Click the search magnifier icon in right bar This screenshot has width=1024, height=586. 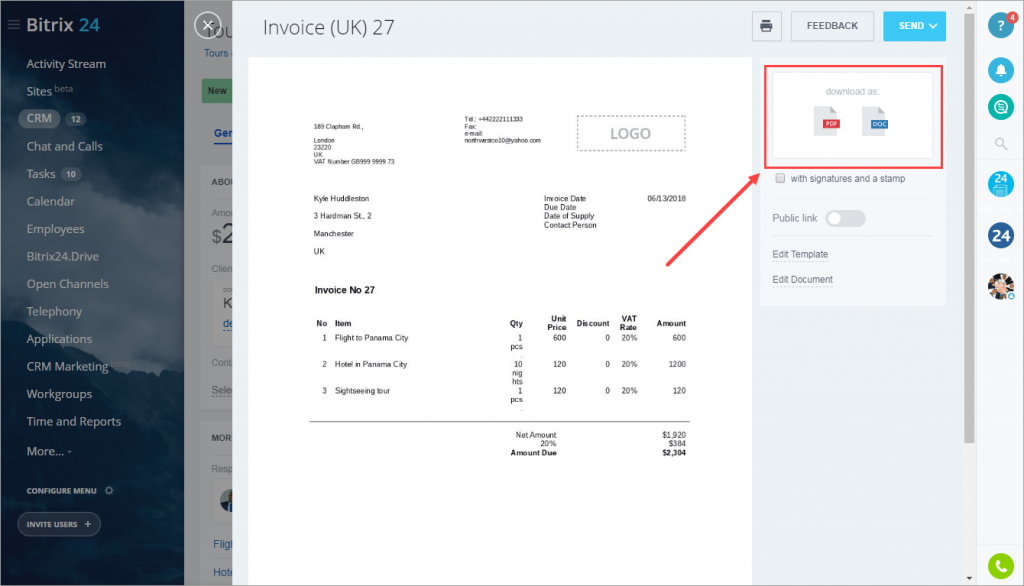click(1000, 144)
